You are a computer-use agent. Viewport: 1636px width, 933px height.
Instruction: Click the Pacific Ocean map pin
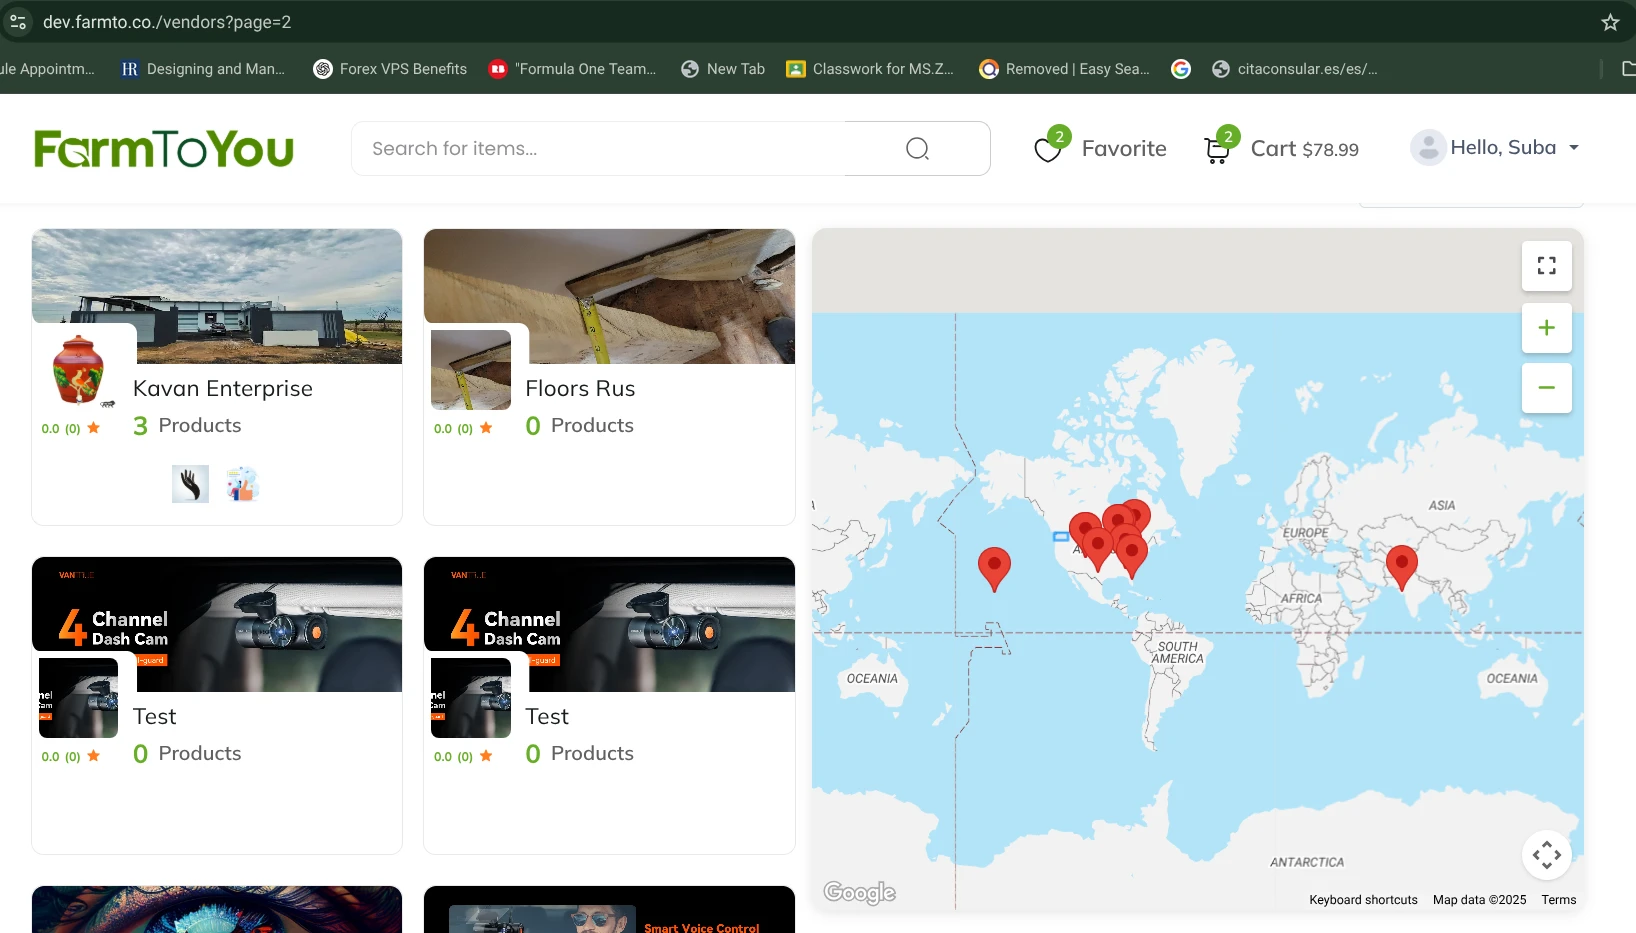(x=994, y=566)
